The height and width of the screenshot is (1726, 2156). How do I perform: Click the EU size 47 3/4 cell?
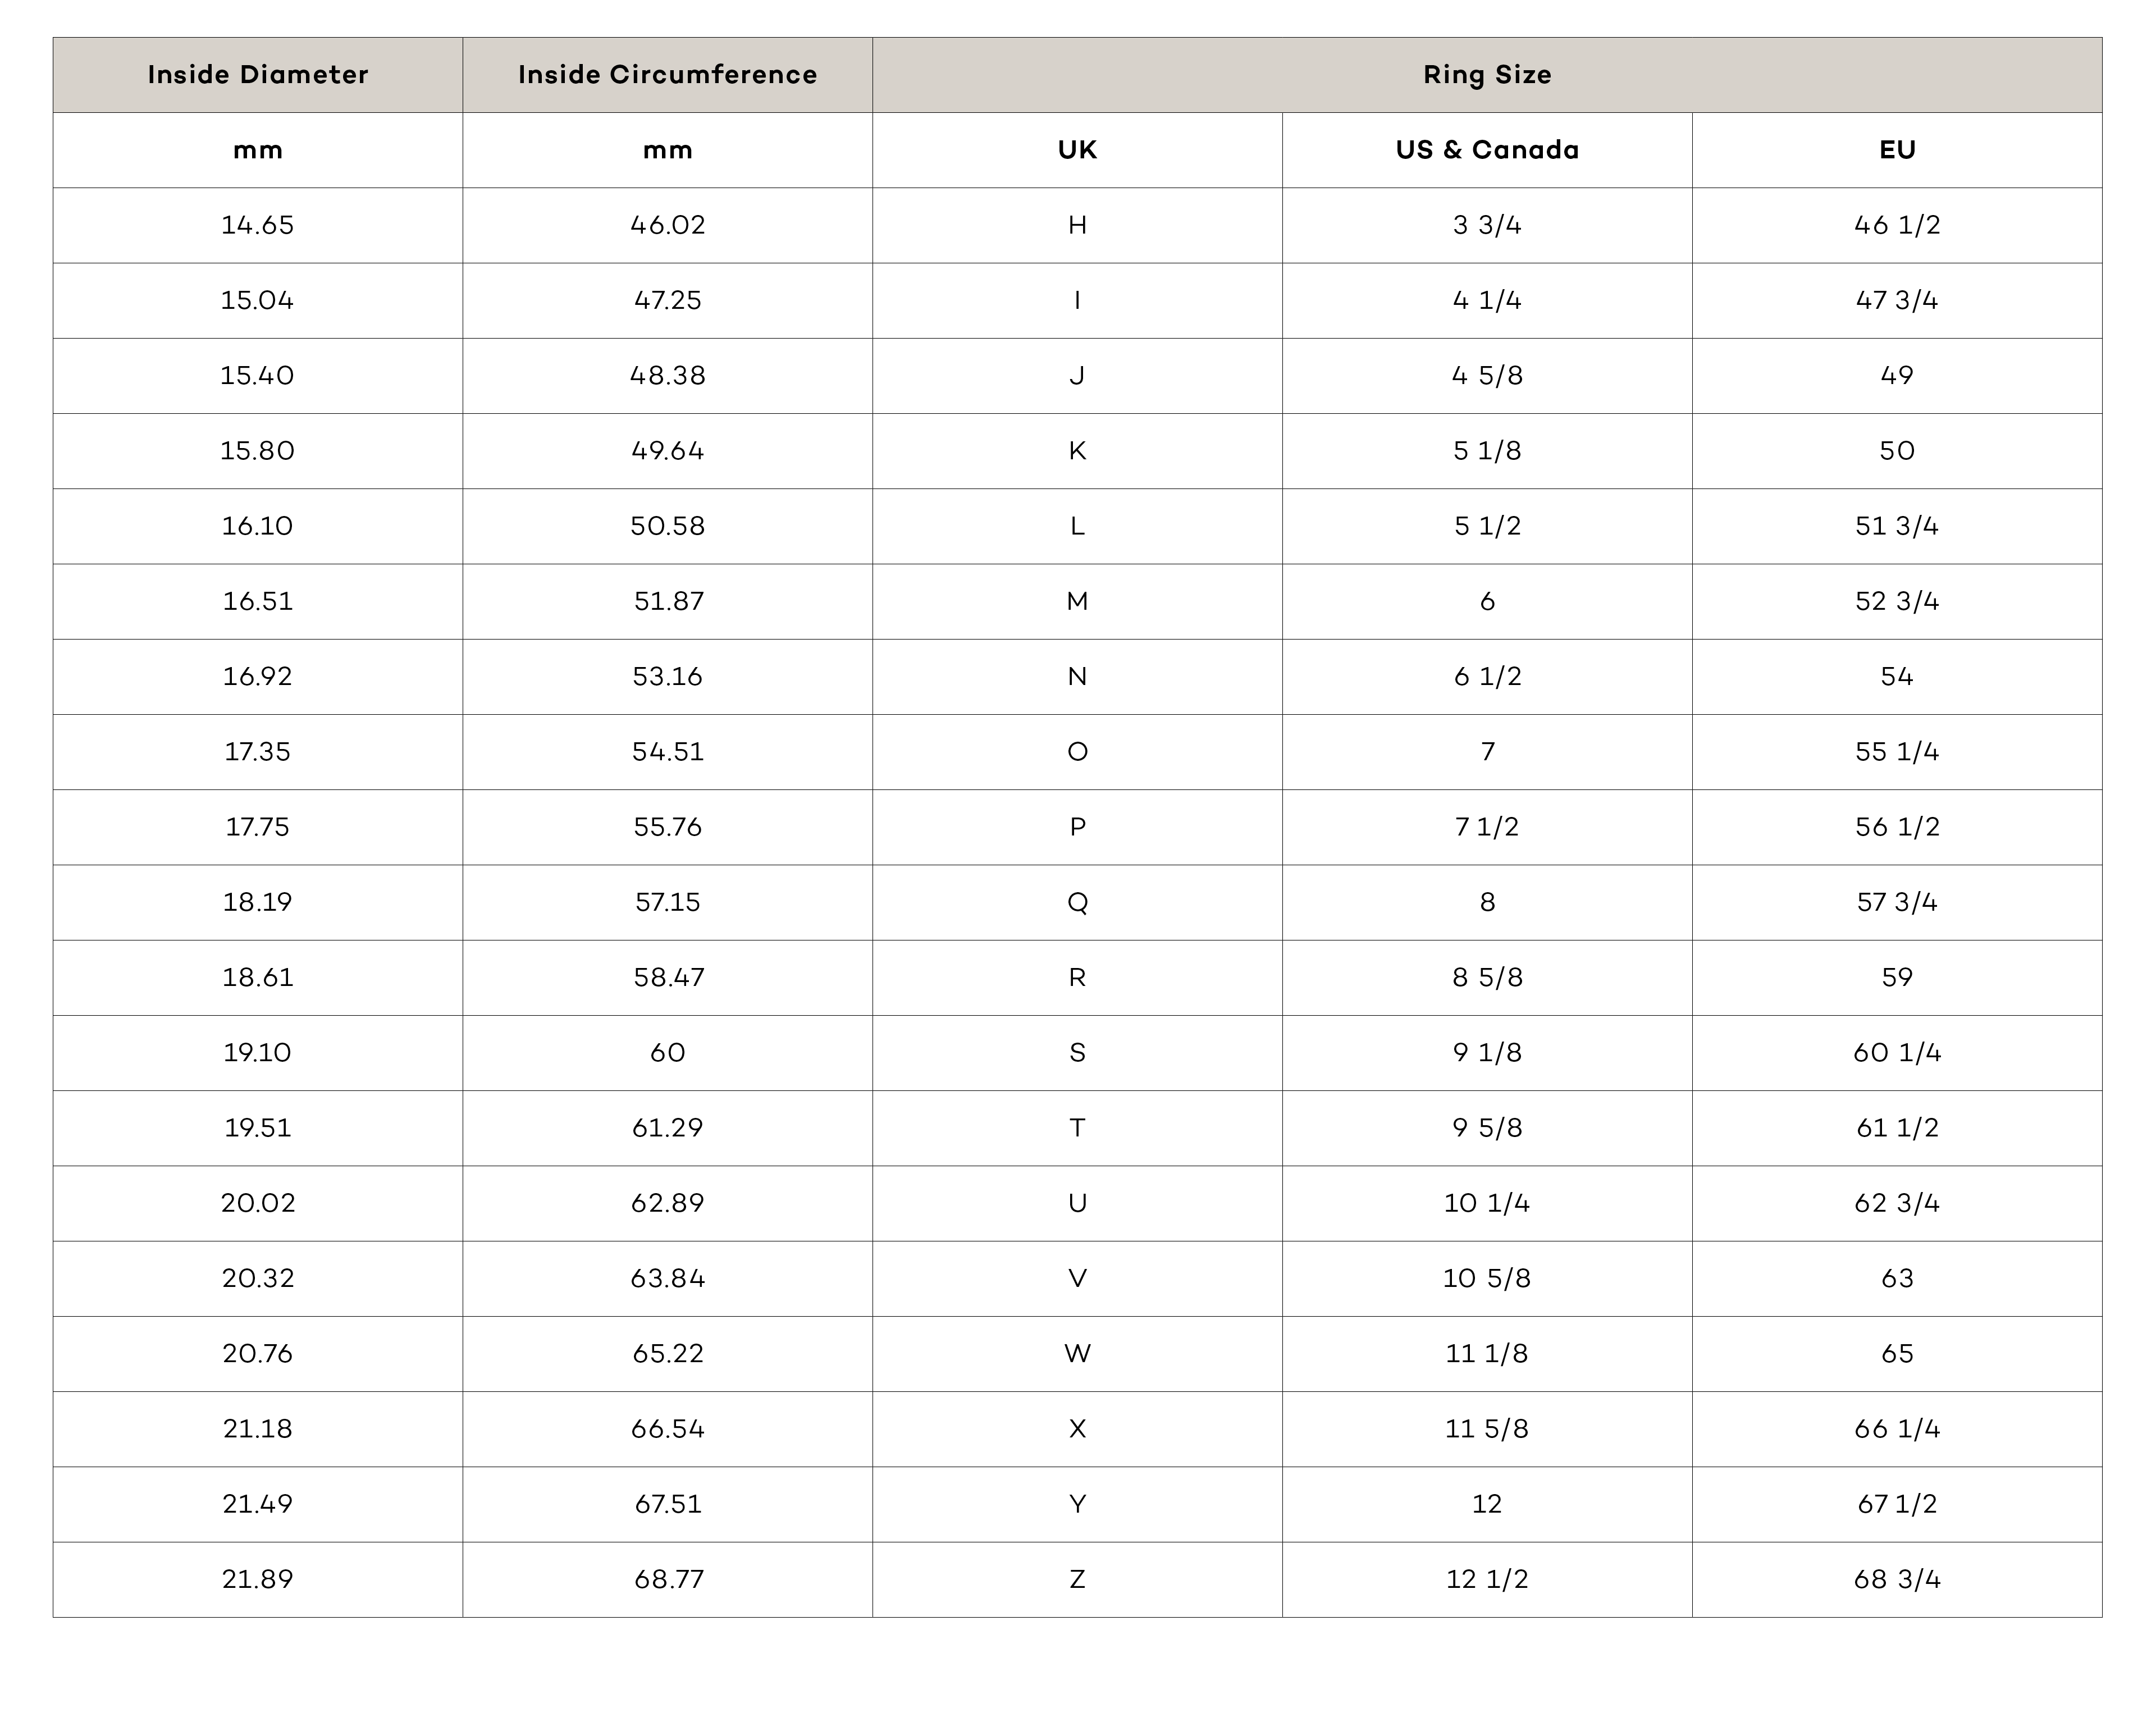point(1896,300)
